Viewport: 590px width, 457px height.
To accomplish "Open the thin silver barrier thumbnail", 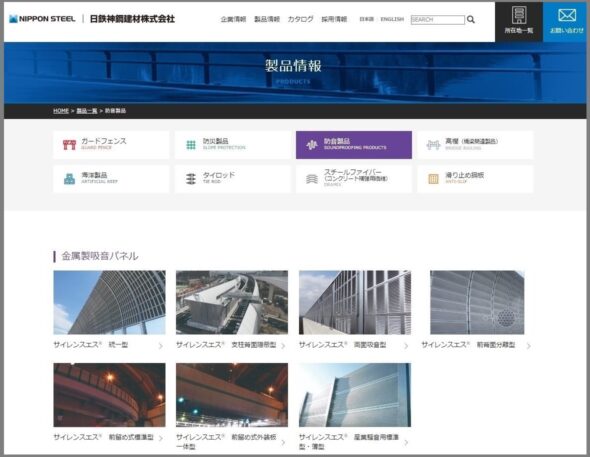I will pos(355,395).
